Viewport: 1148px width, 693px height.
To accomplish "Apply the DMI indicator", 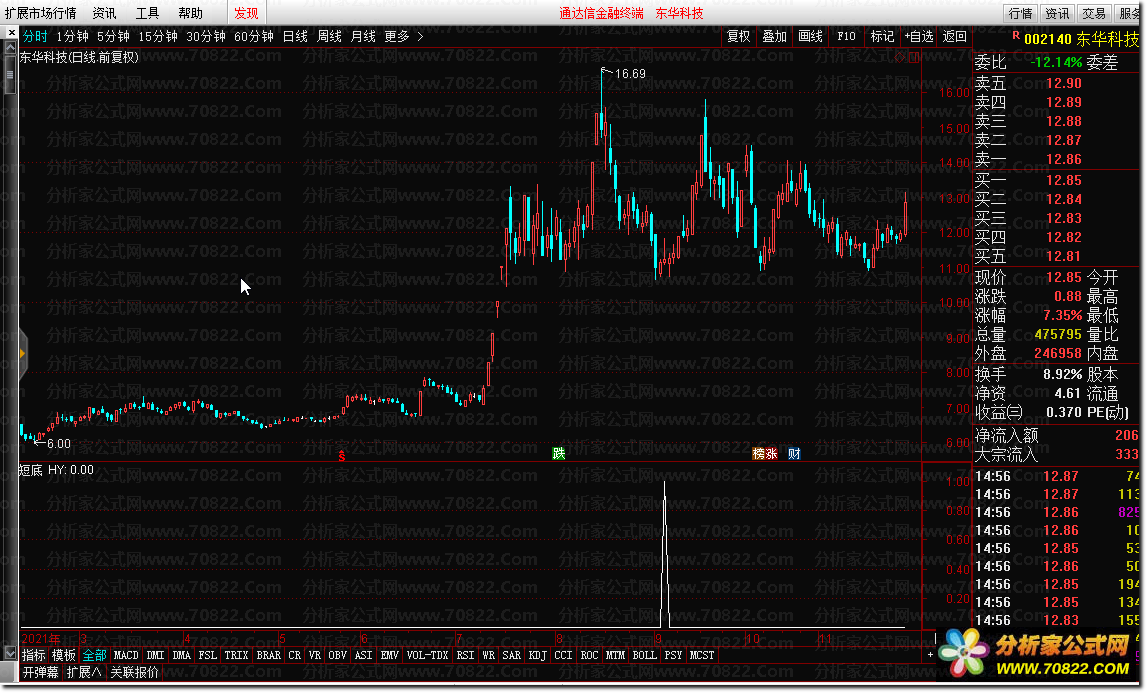I will click(155, 655).
